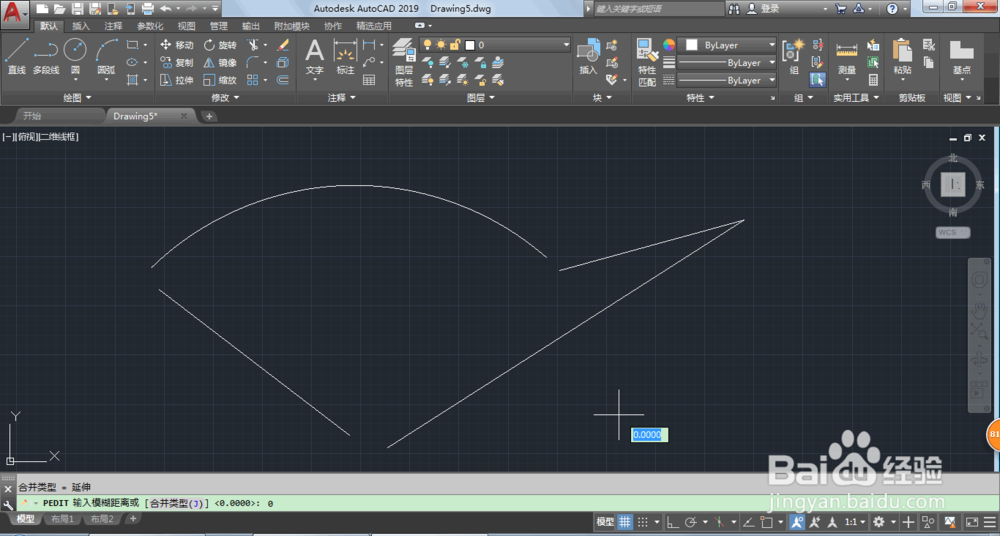Select the Line (直线) tool
Image resolution: width=1000 pixels, height=536 pixels.
click(x=17, y=56)
